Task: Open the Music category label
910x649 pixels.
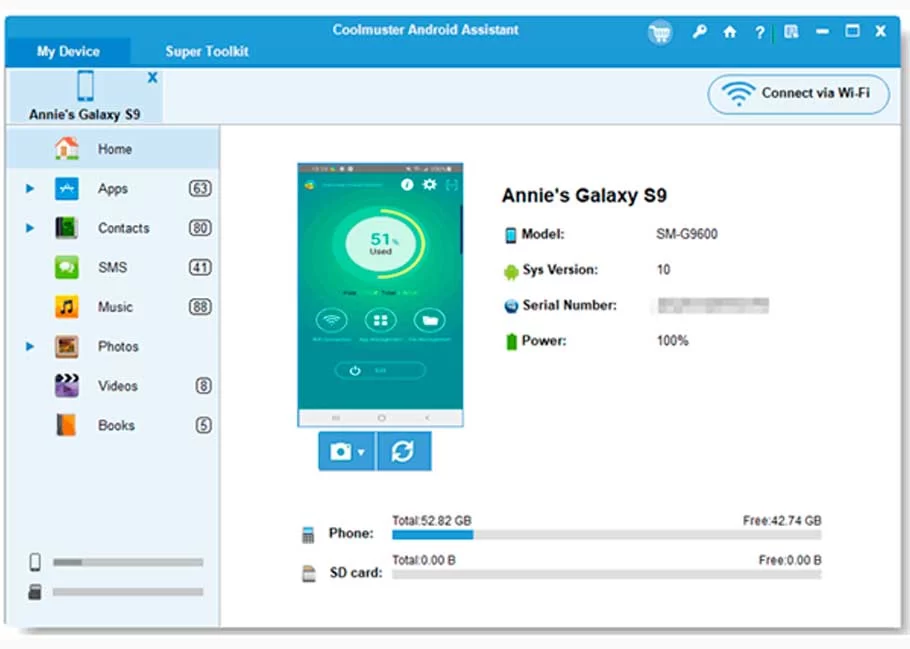Action: pyautogui.click(x=115, y=307)
